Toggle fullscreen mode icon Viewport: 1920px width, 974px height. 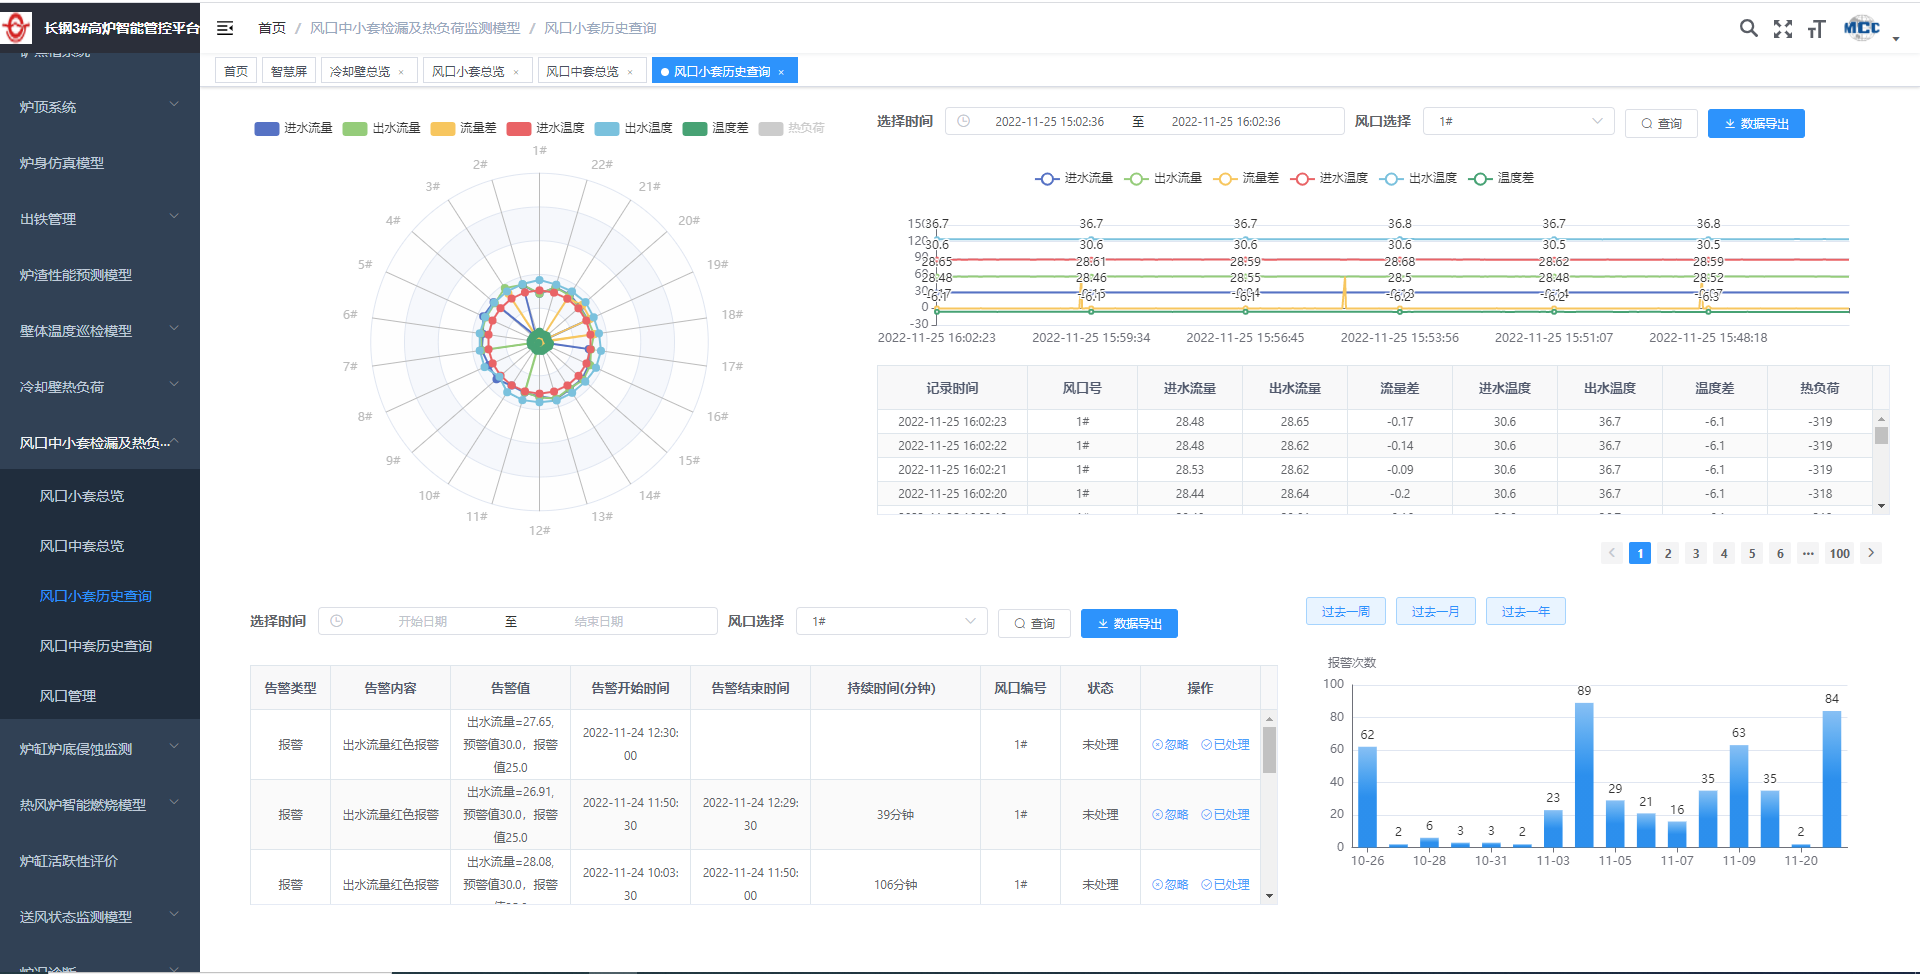click(1782, 29)
